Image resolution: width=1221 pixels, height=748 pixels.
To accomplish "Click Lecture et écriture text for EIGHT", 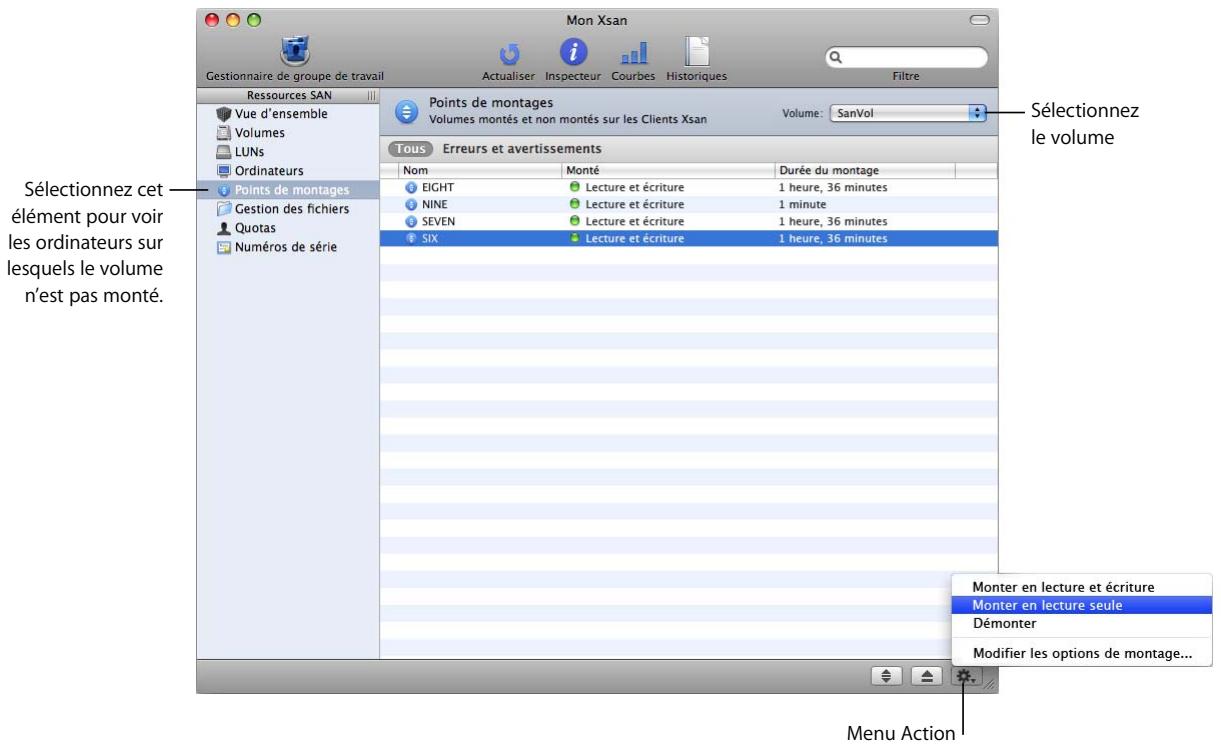I will pyautogui.click(x=635, y=188).
